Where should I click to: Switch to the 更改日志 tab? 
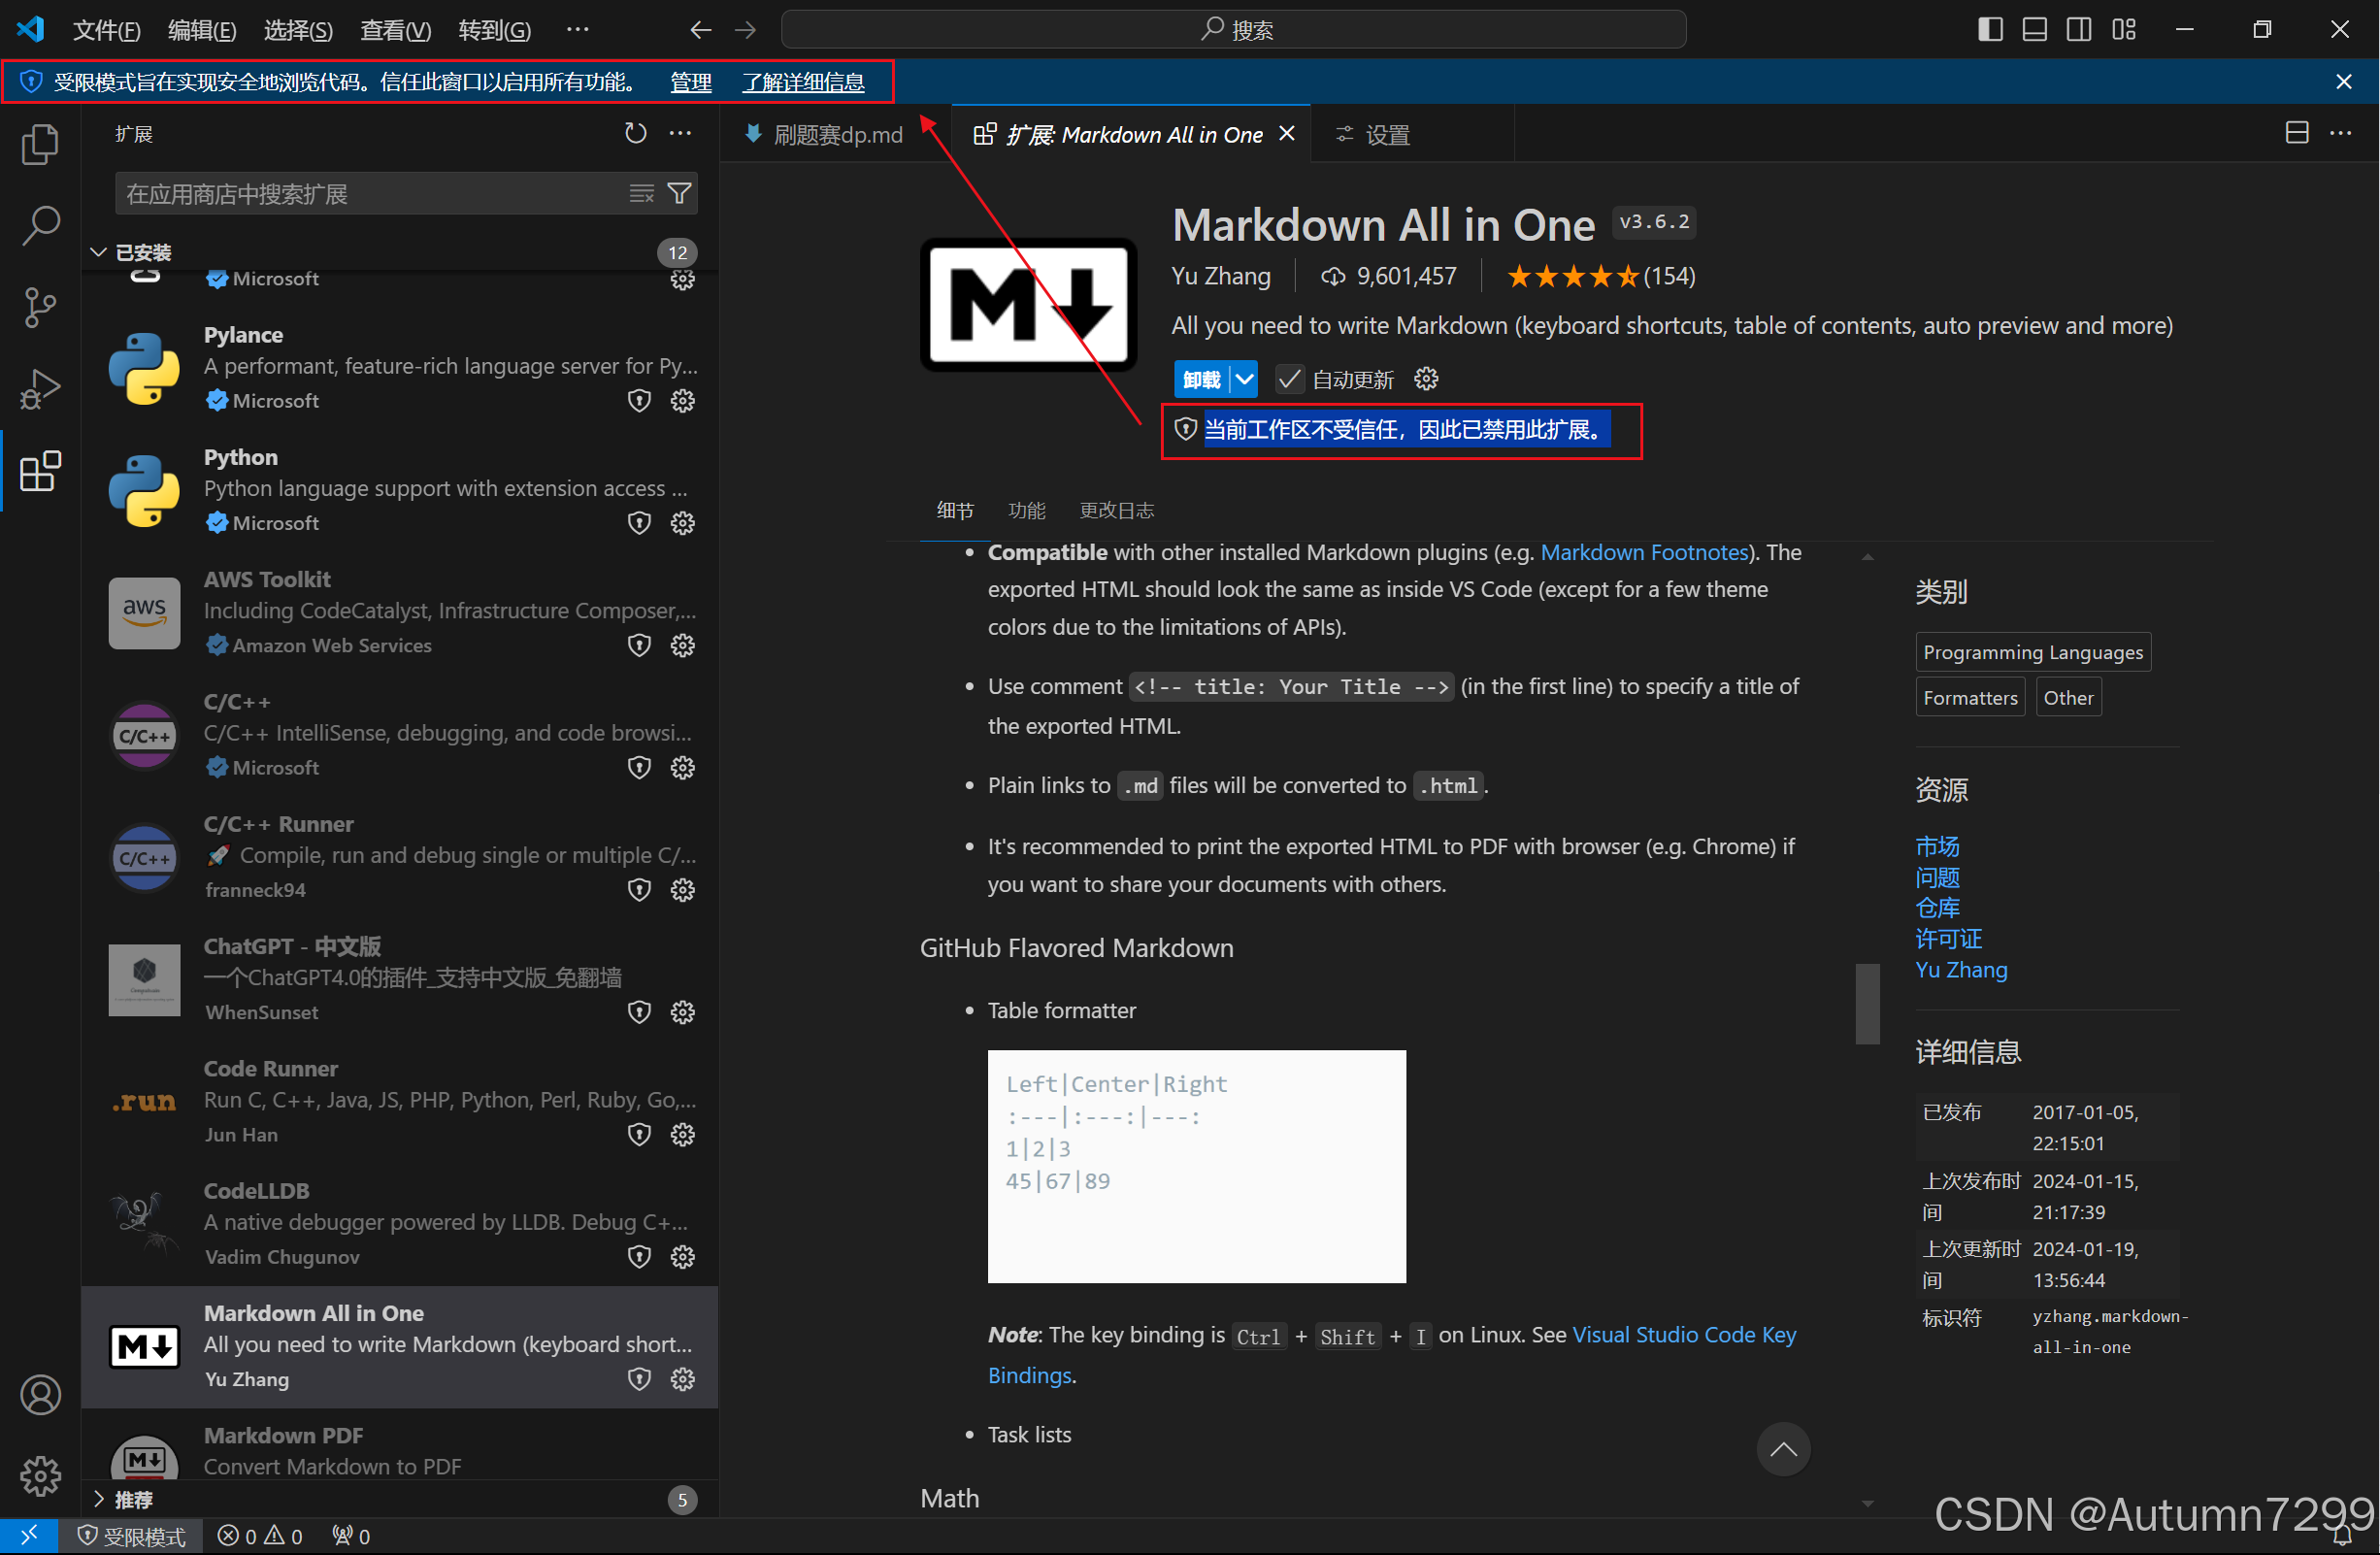coord(1116,511)
